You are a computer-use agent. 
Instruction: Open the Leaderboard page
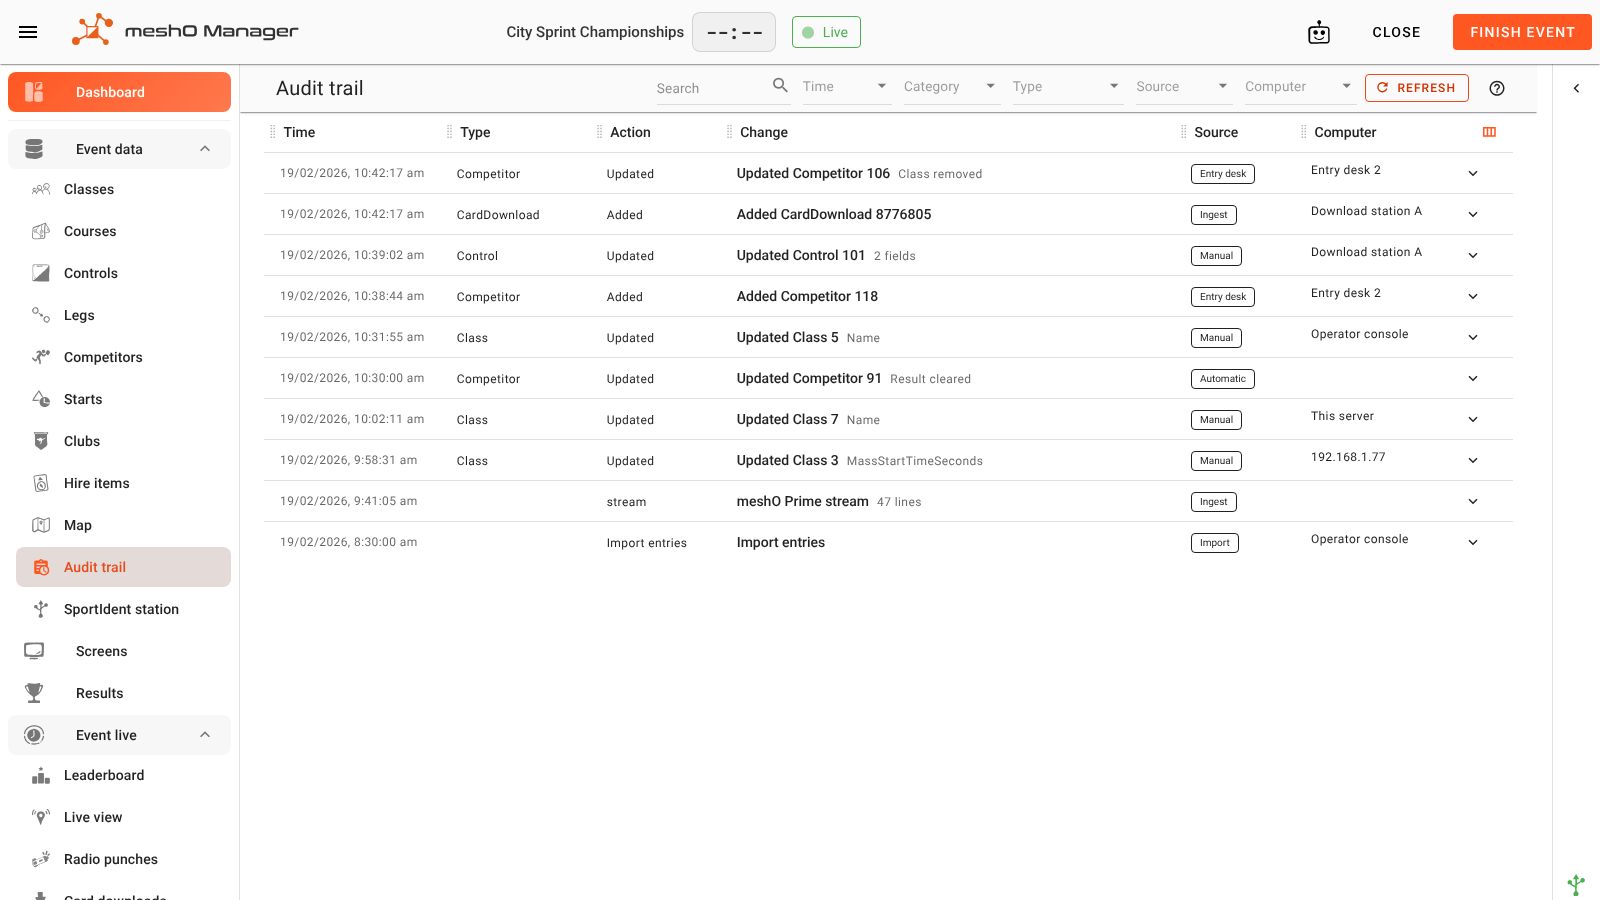tap(123, 775)
